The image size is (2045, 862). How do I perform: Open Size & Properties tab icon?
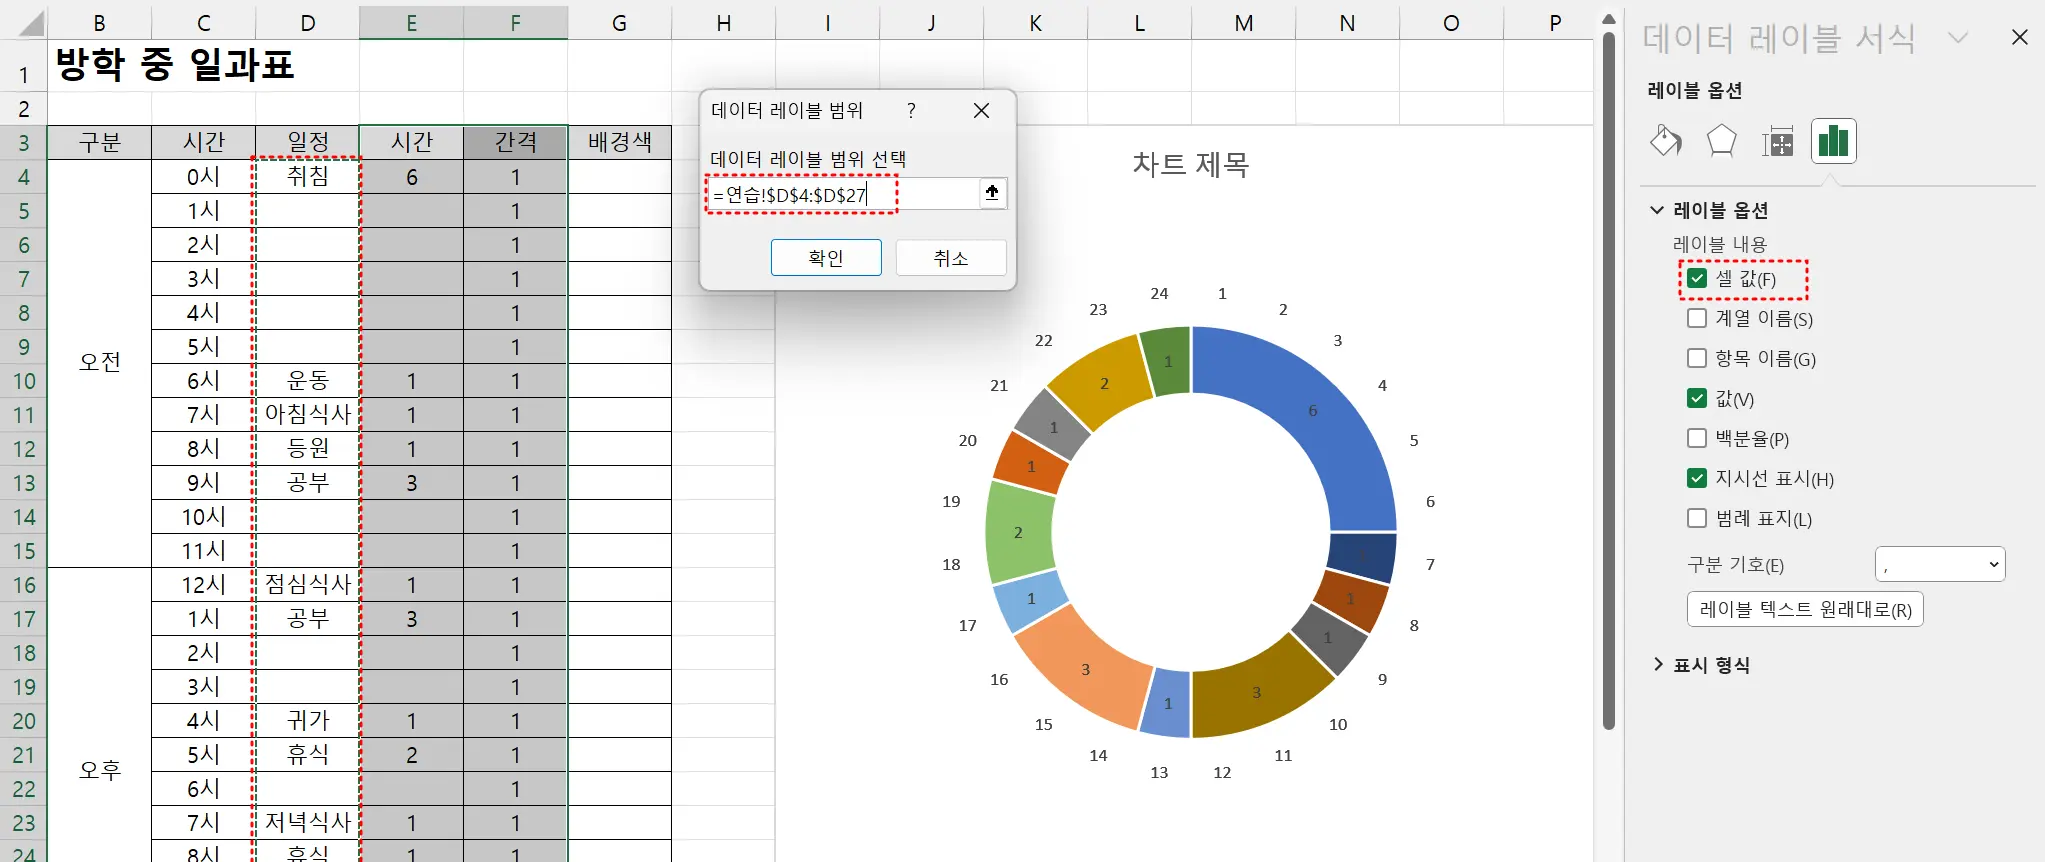point(1777,141)
